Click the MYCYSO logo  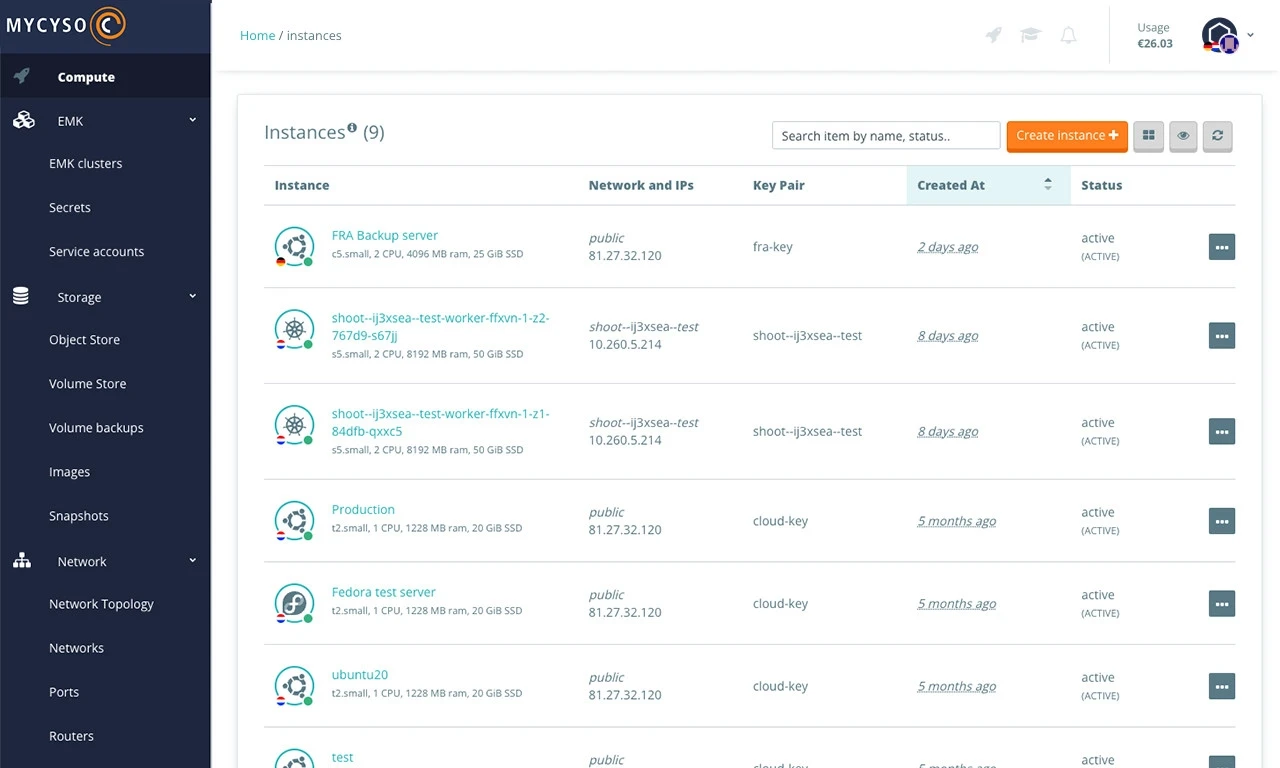65,26
